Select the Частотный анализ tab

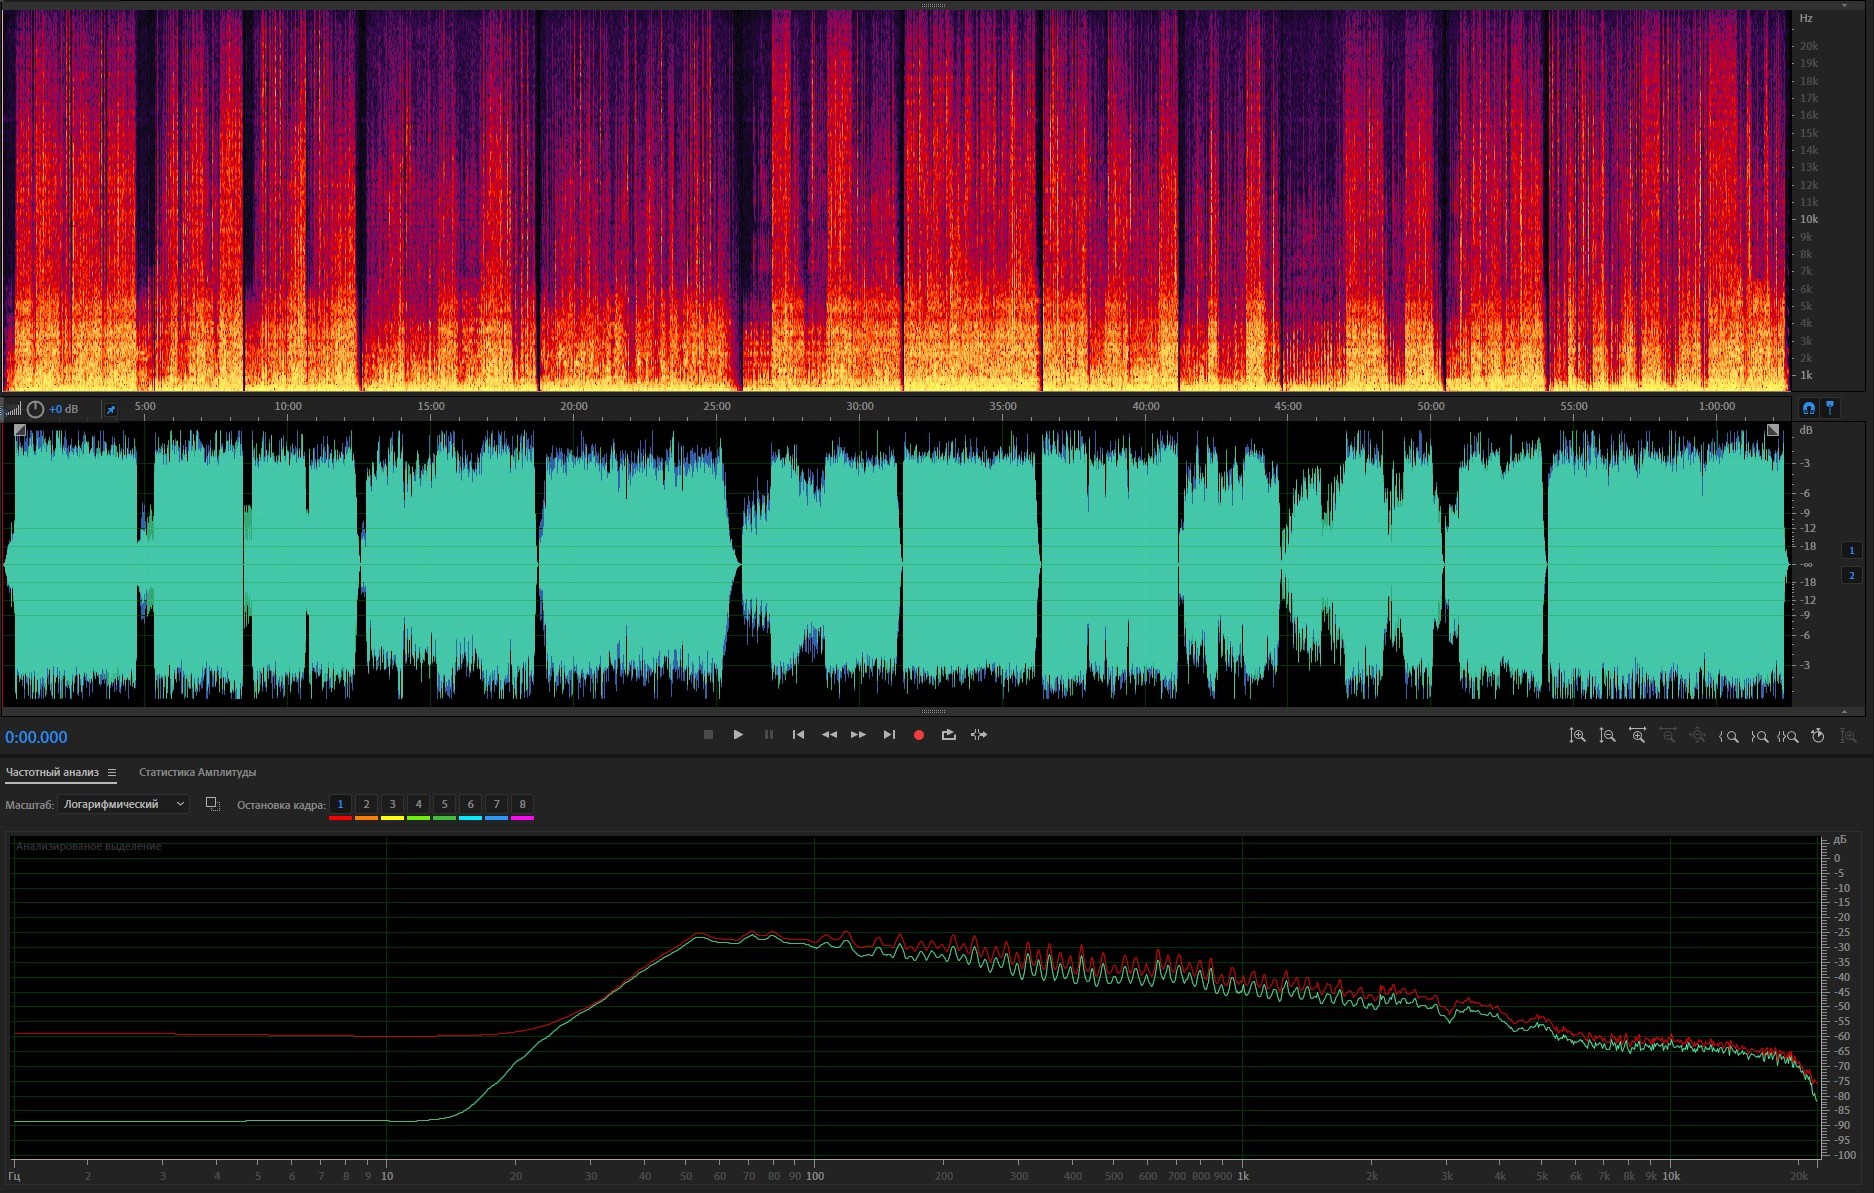52,772
